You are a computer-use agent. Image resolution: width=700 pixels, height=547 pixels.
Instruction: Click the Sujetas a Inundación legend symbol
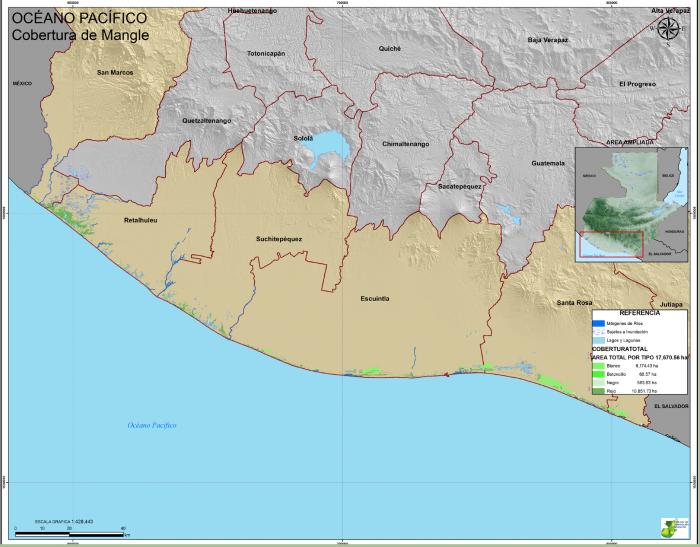[x=599, y=331]
